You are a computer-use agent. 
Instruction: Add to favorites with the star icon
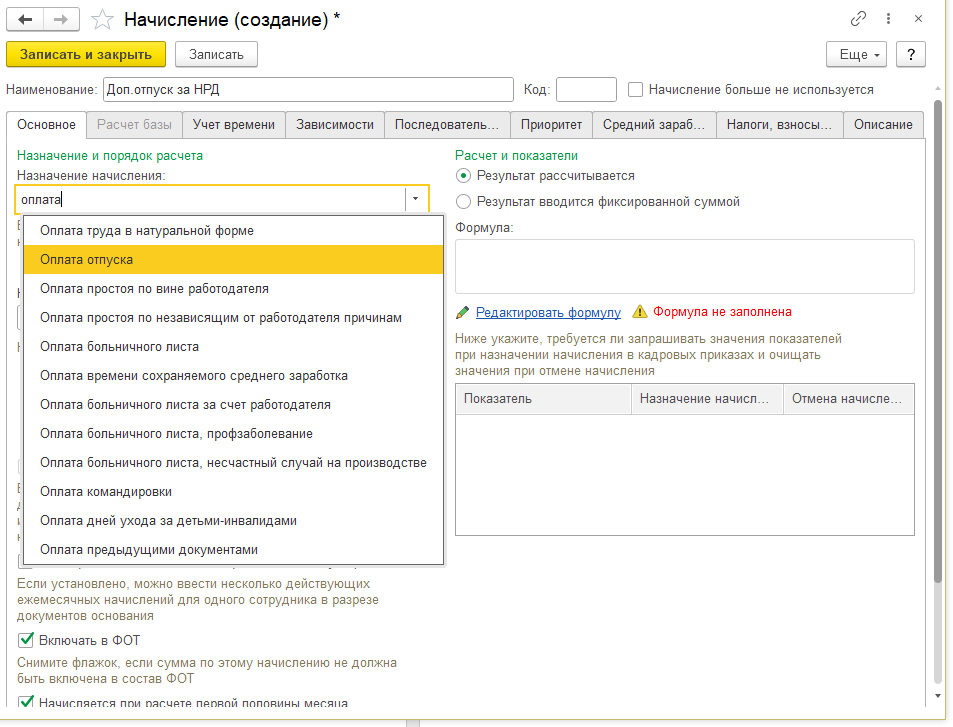click(102, 20)
